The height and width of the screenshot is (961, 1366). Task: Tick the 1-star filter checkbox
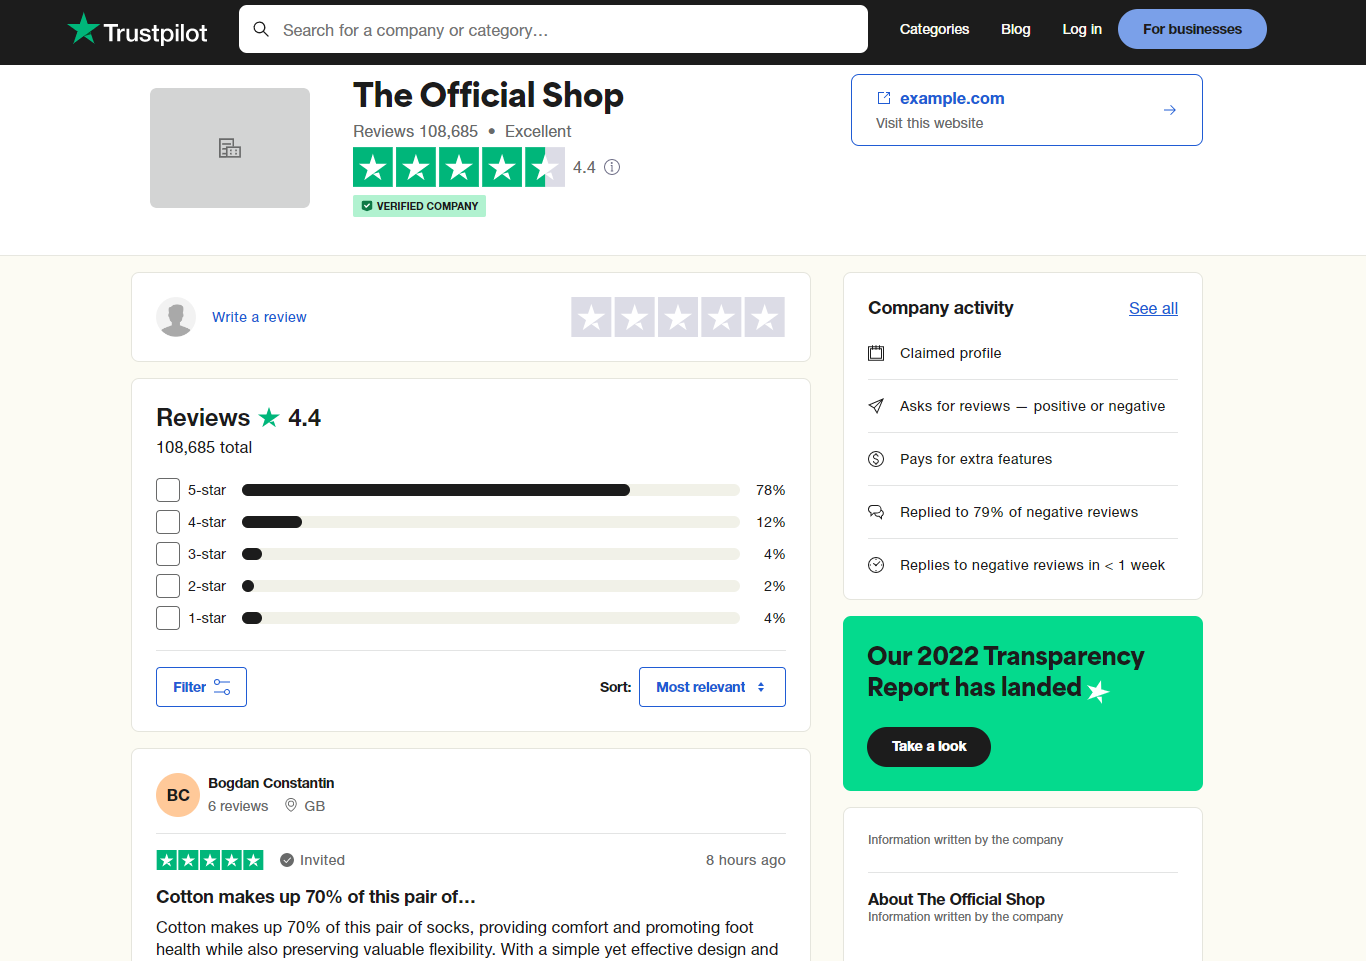pyautogui.click(x=168, y=618)
